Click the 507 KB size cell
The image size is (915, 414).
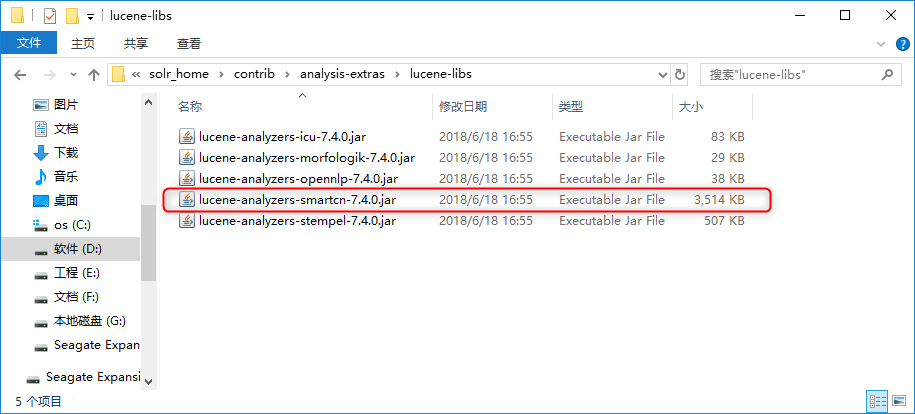click(x=725, y=221)
